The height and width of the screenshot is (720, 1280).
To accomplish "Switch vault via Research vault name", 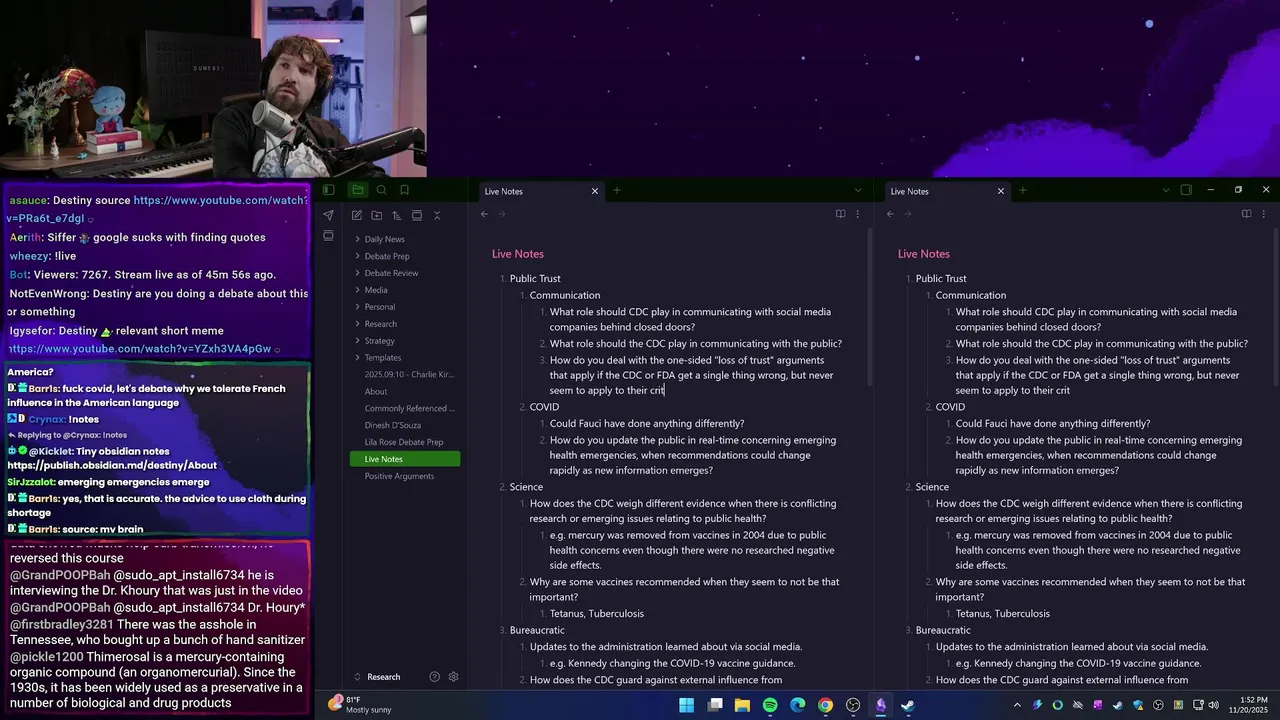I will click(x=384, y=677).
